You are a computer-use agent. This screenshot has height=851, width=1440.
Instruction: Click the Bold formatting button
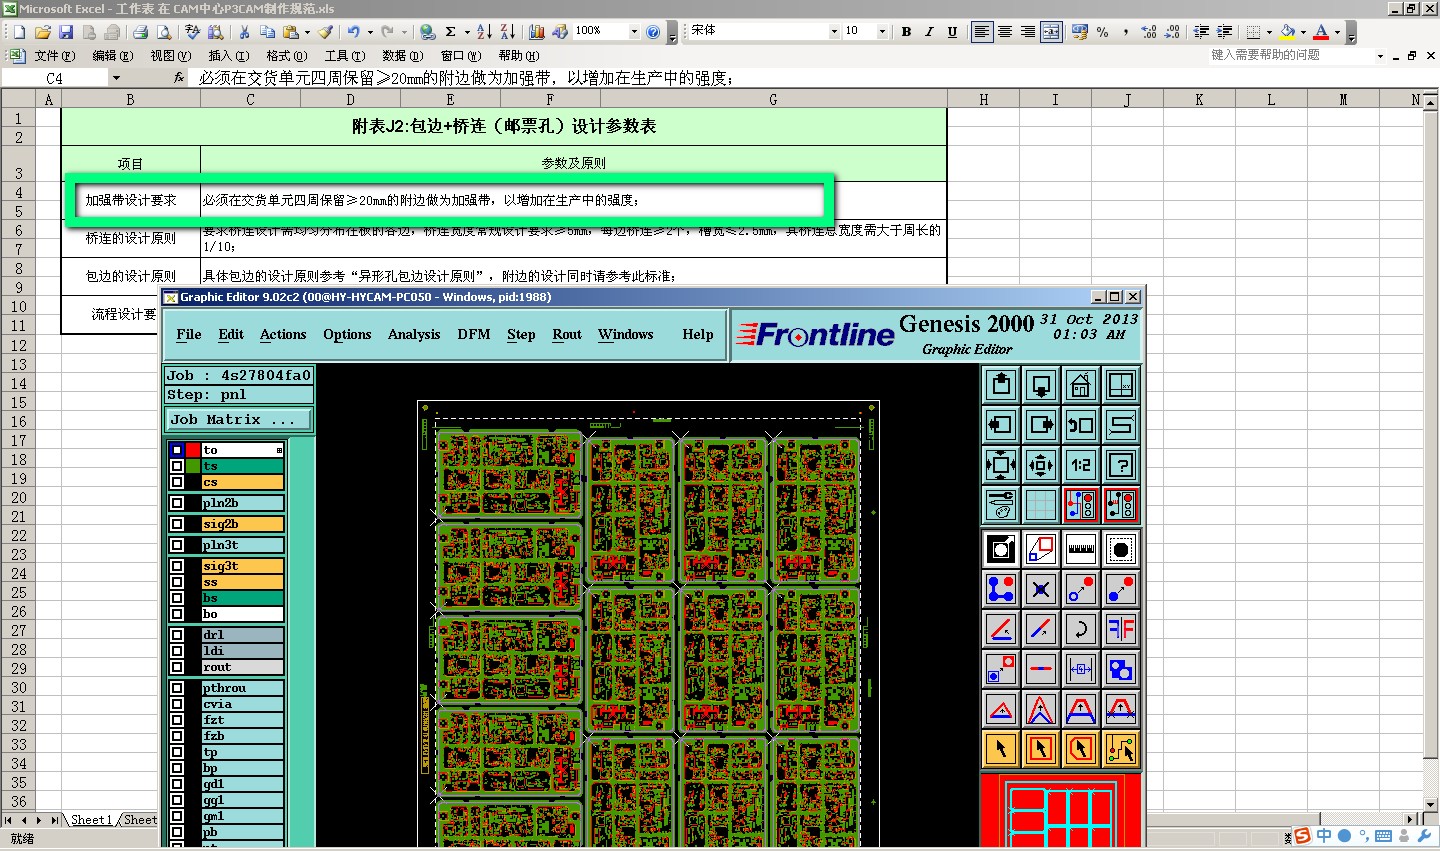tap(906, 32)
